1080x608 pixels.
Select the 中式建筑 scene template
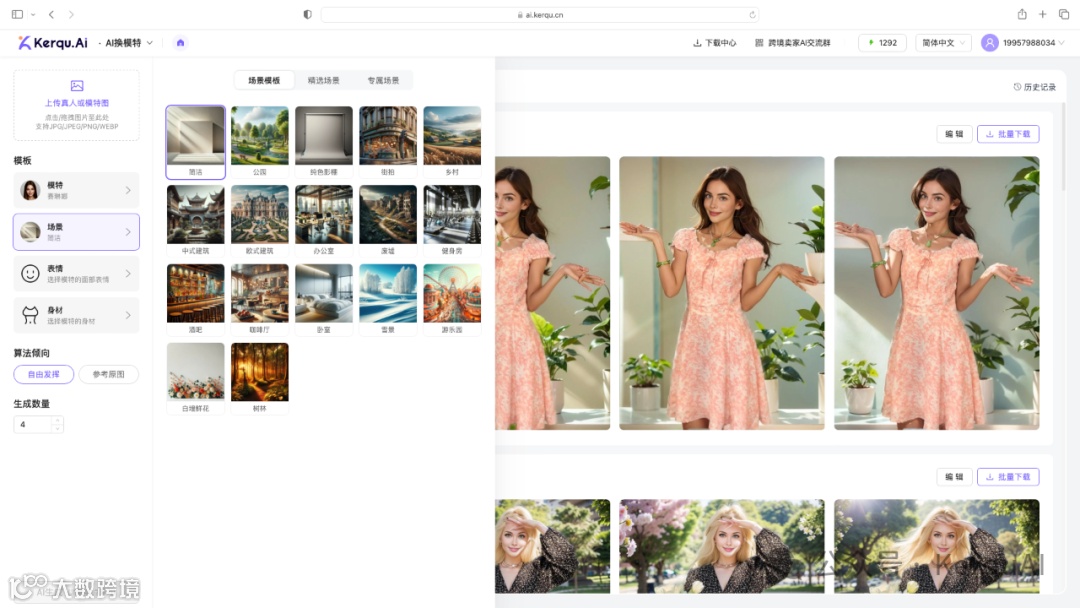[196, 220]
